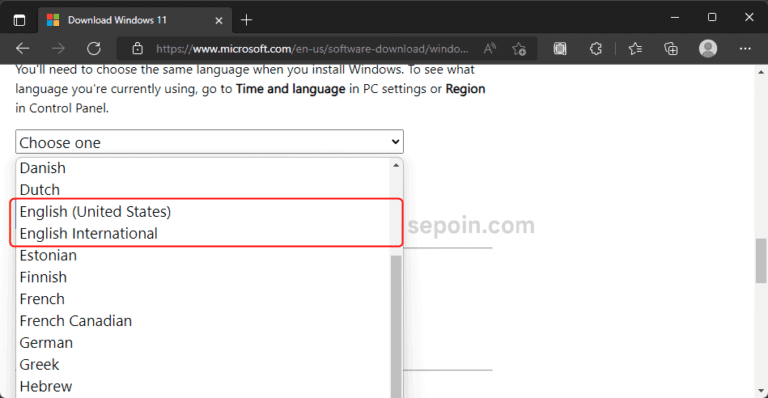Select Danish from the language list
Screen dimensions: 768x398
click(x=204, y=168)
